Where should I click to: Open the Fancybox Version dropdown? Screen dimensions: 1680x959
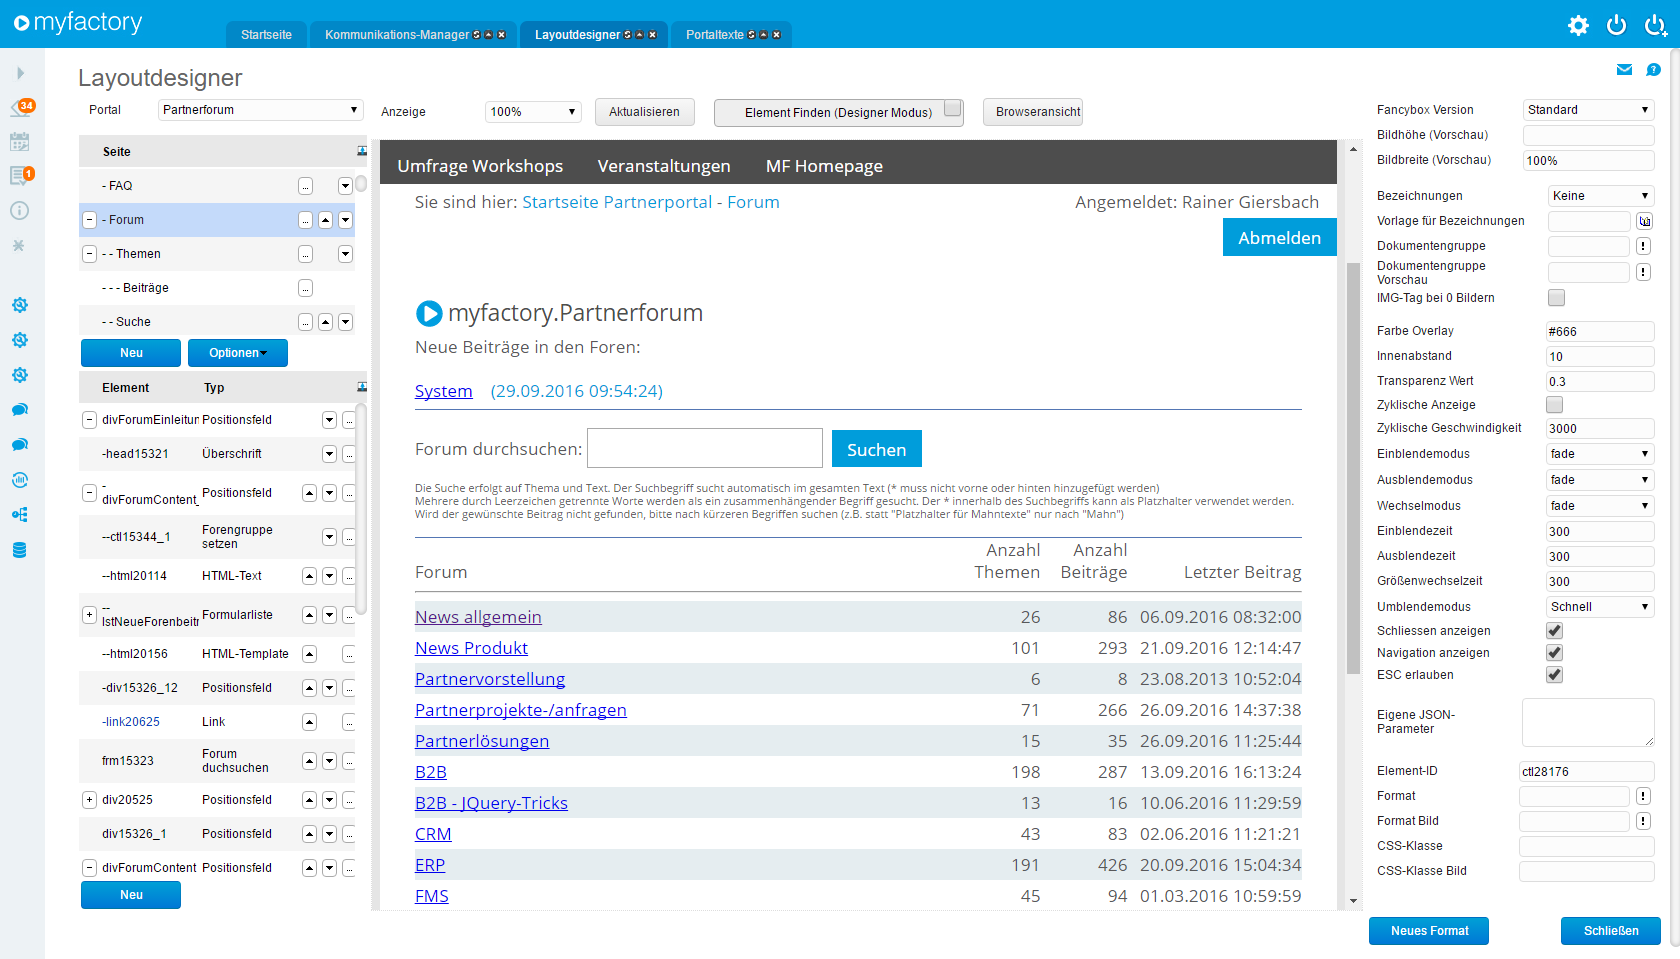pos(1588,110)
